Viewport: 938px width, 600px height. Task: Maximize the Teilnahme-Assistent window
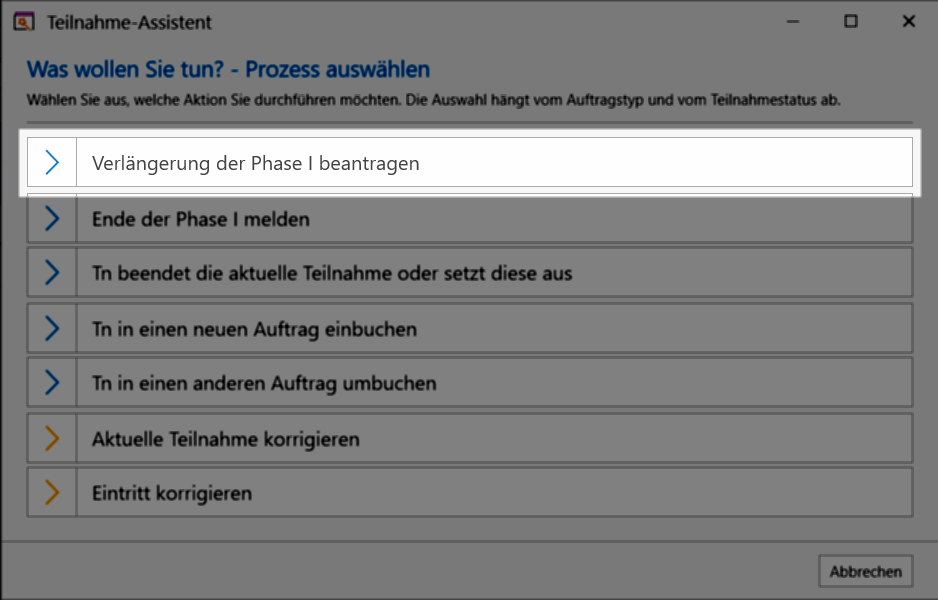(851, 22)
